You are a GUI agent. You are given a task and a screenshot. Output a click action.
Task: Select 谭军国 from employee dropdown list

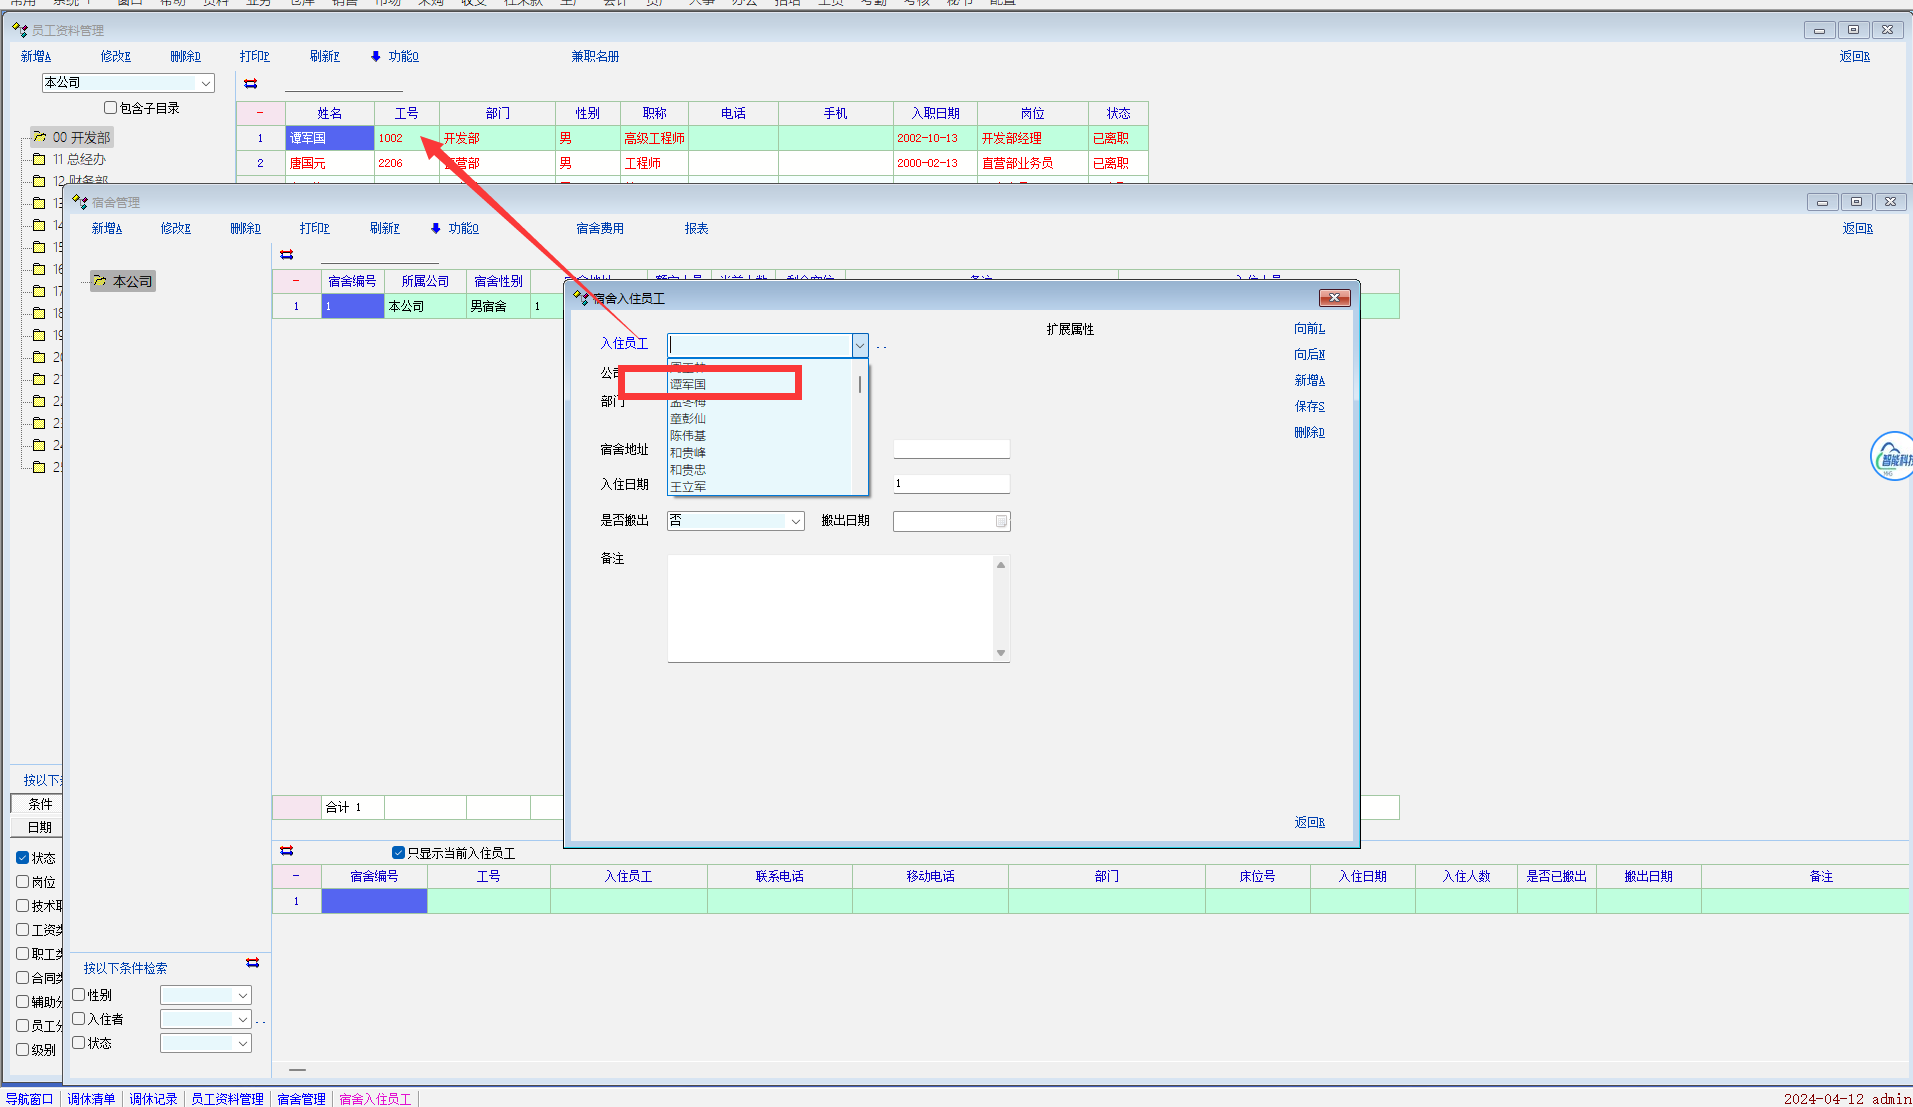688,384
